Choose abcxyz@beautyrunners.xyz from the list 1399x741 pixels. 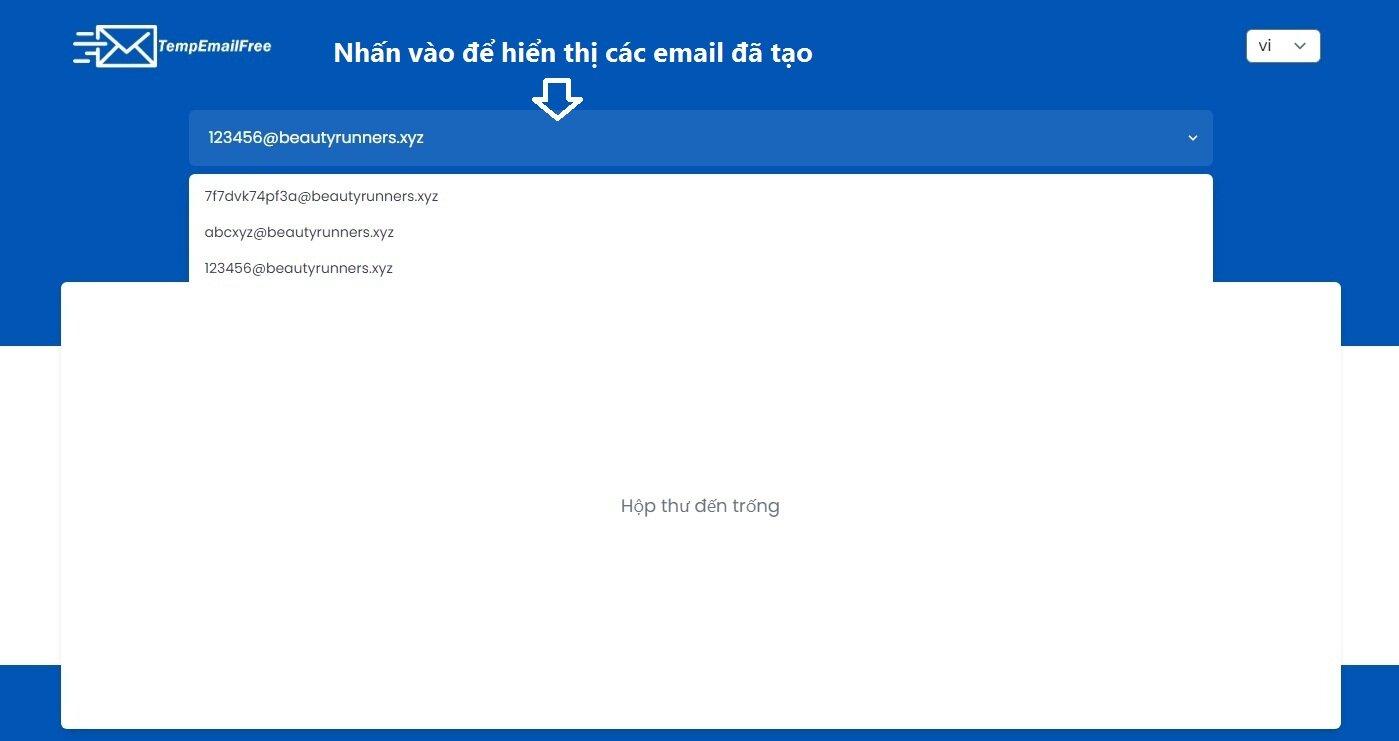(x=700, y=232)
